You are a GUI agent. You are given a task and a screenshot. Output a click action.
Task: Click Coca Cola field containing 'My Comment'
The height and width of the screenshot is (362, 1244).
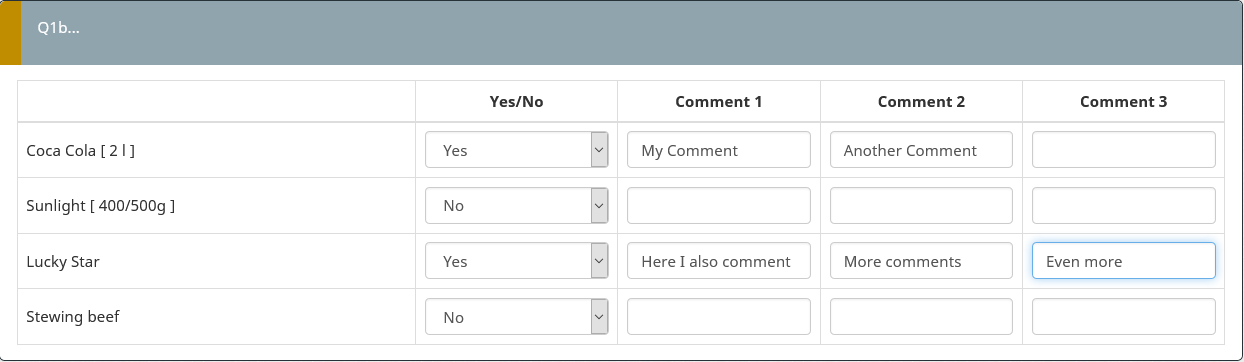(x=719, y=150)
